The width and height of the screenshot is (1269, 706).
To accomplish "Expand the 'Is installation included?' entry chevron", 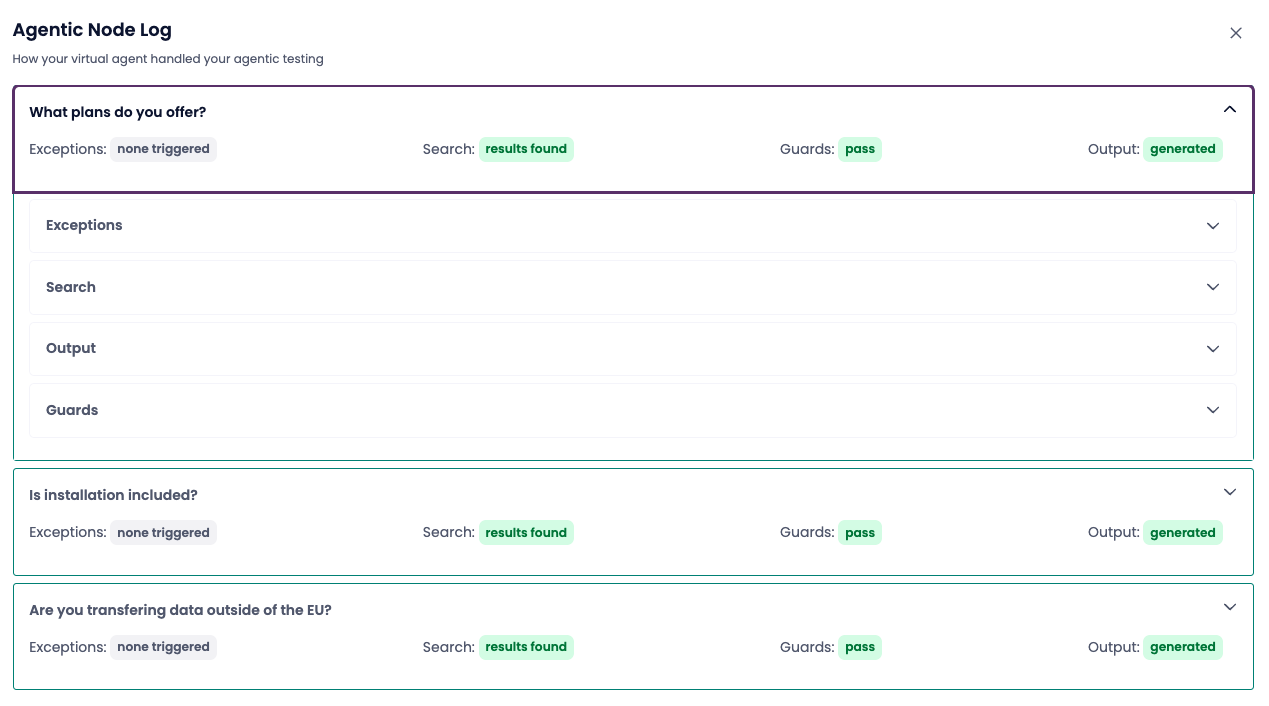I will pyautogui.click(x=1230, y=492).
